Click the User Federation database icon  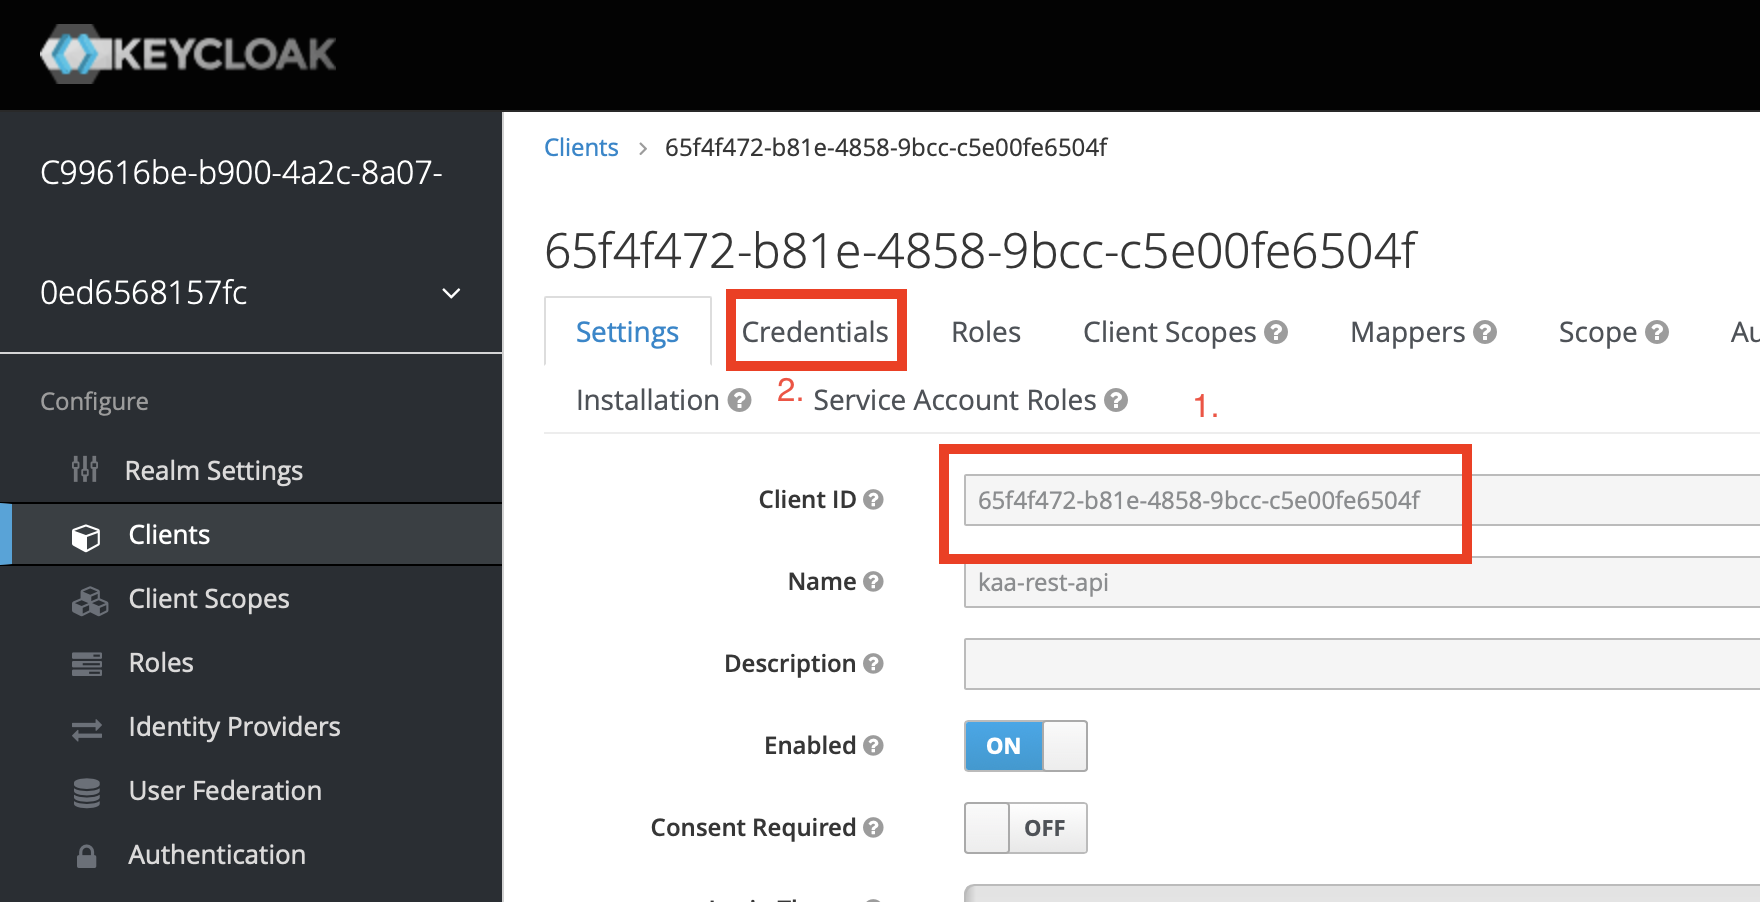[87, 793]
